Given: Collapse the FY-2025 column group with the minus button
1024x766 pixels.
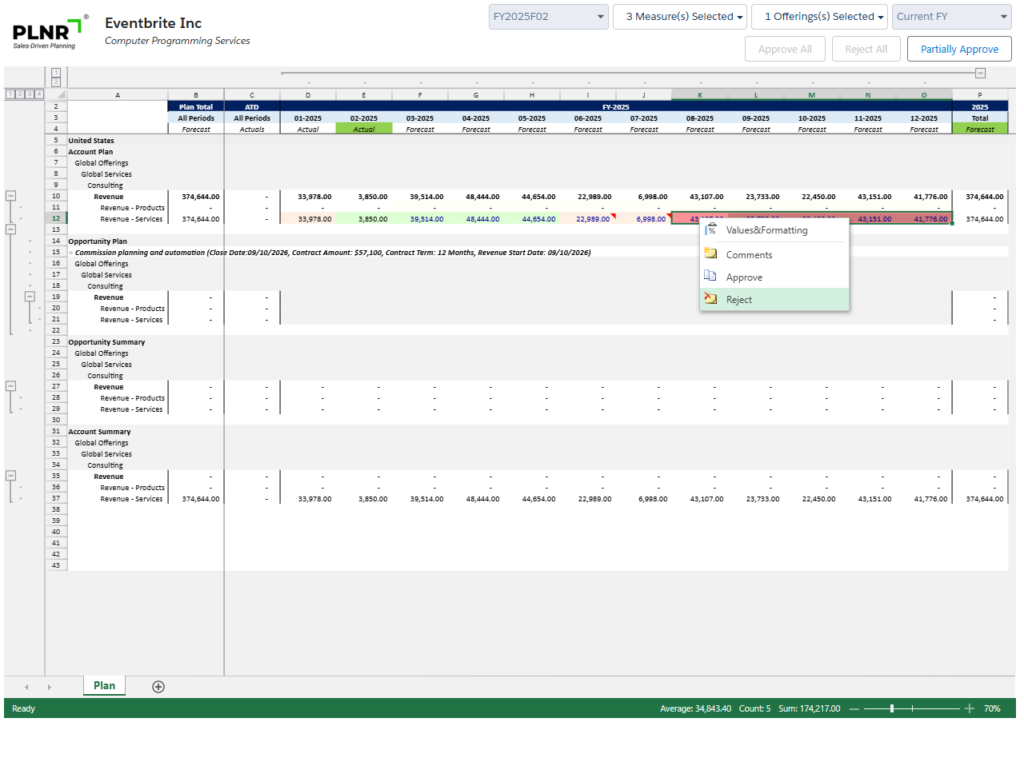Looking at the screenshot, I should [980, 73].
